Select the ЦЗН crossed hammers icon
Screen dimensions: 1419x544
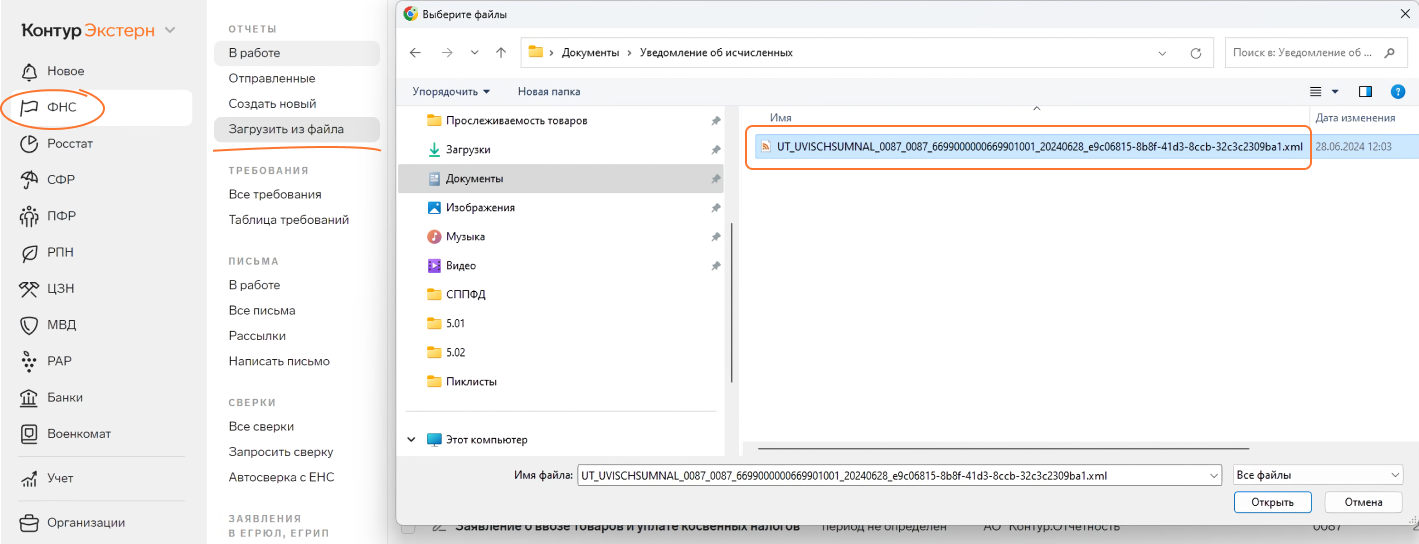point(29,289)
